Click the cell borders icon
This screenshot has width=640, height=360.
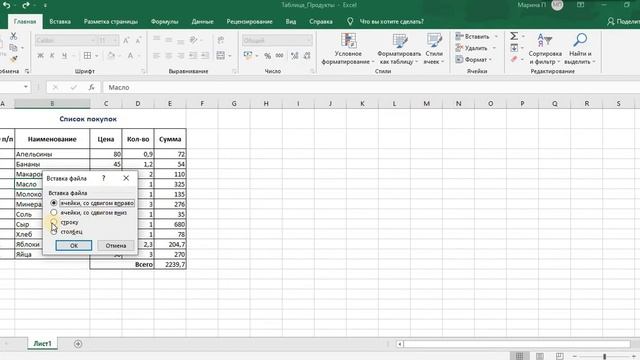[87, 56]
